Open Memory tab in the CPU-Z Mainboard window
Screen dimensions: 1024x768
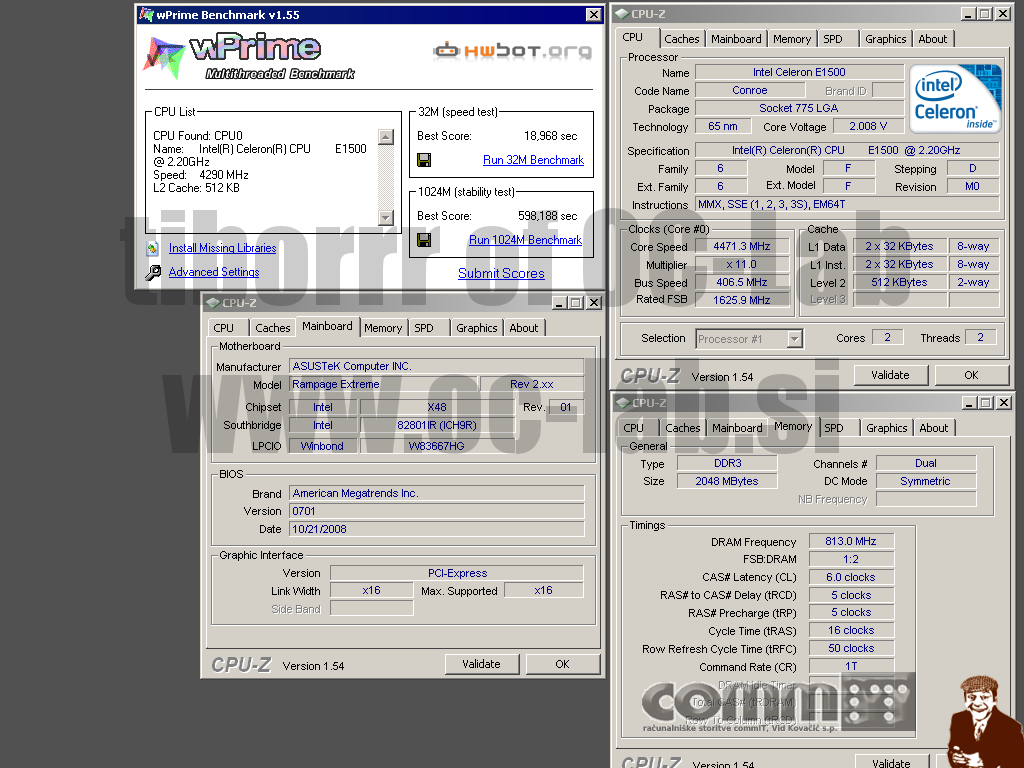pyautogui.click(x=383, y=328)
